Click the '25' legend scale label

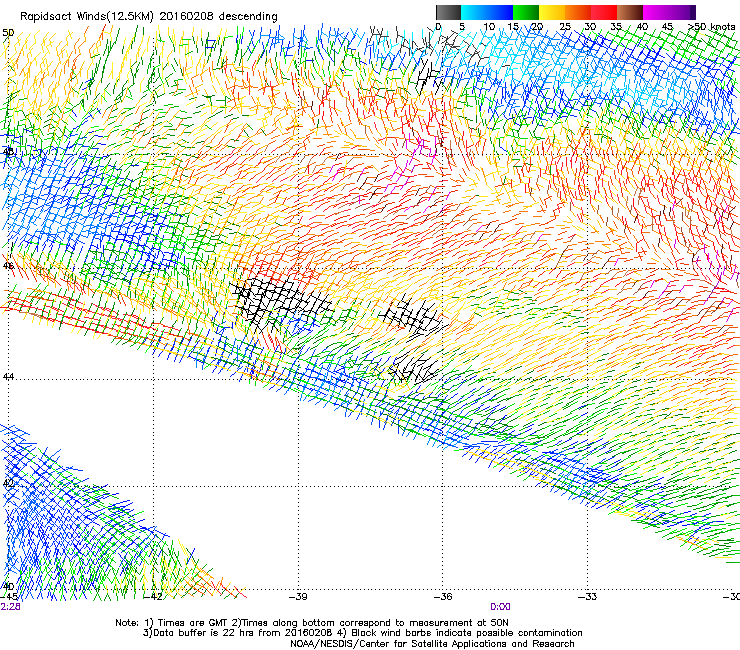tap(565, 26)
